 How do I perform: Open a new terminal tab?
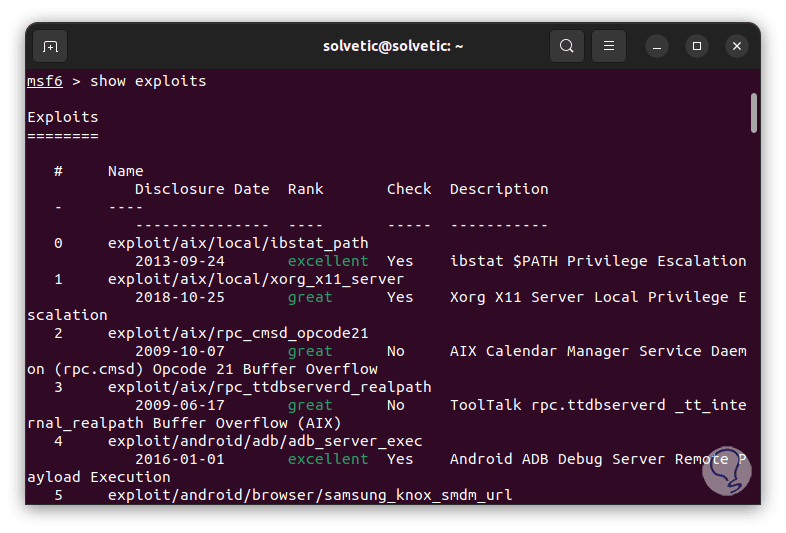50,46
